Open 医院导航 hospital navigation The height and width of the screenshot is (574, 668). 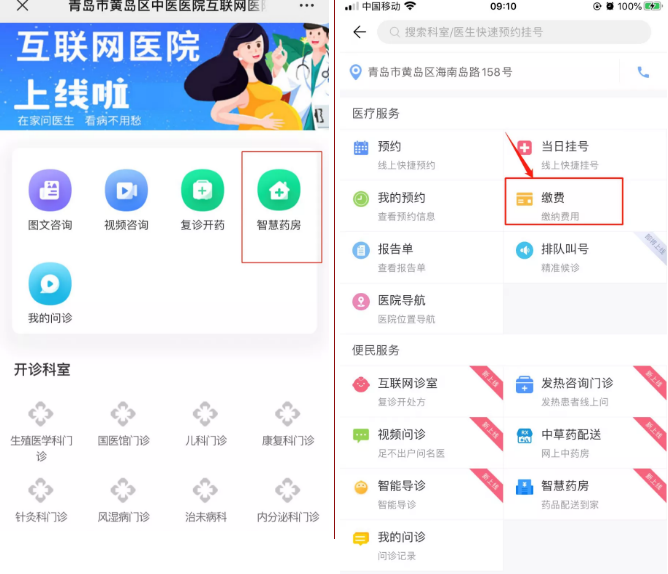[x=421, y=309]
